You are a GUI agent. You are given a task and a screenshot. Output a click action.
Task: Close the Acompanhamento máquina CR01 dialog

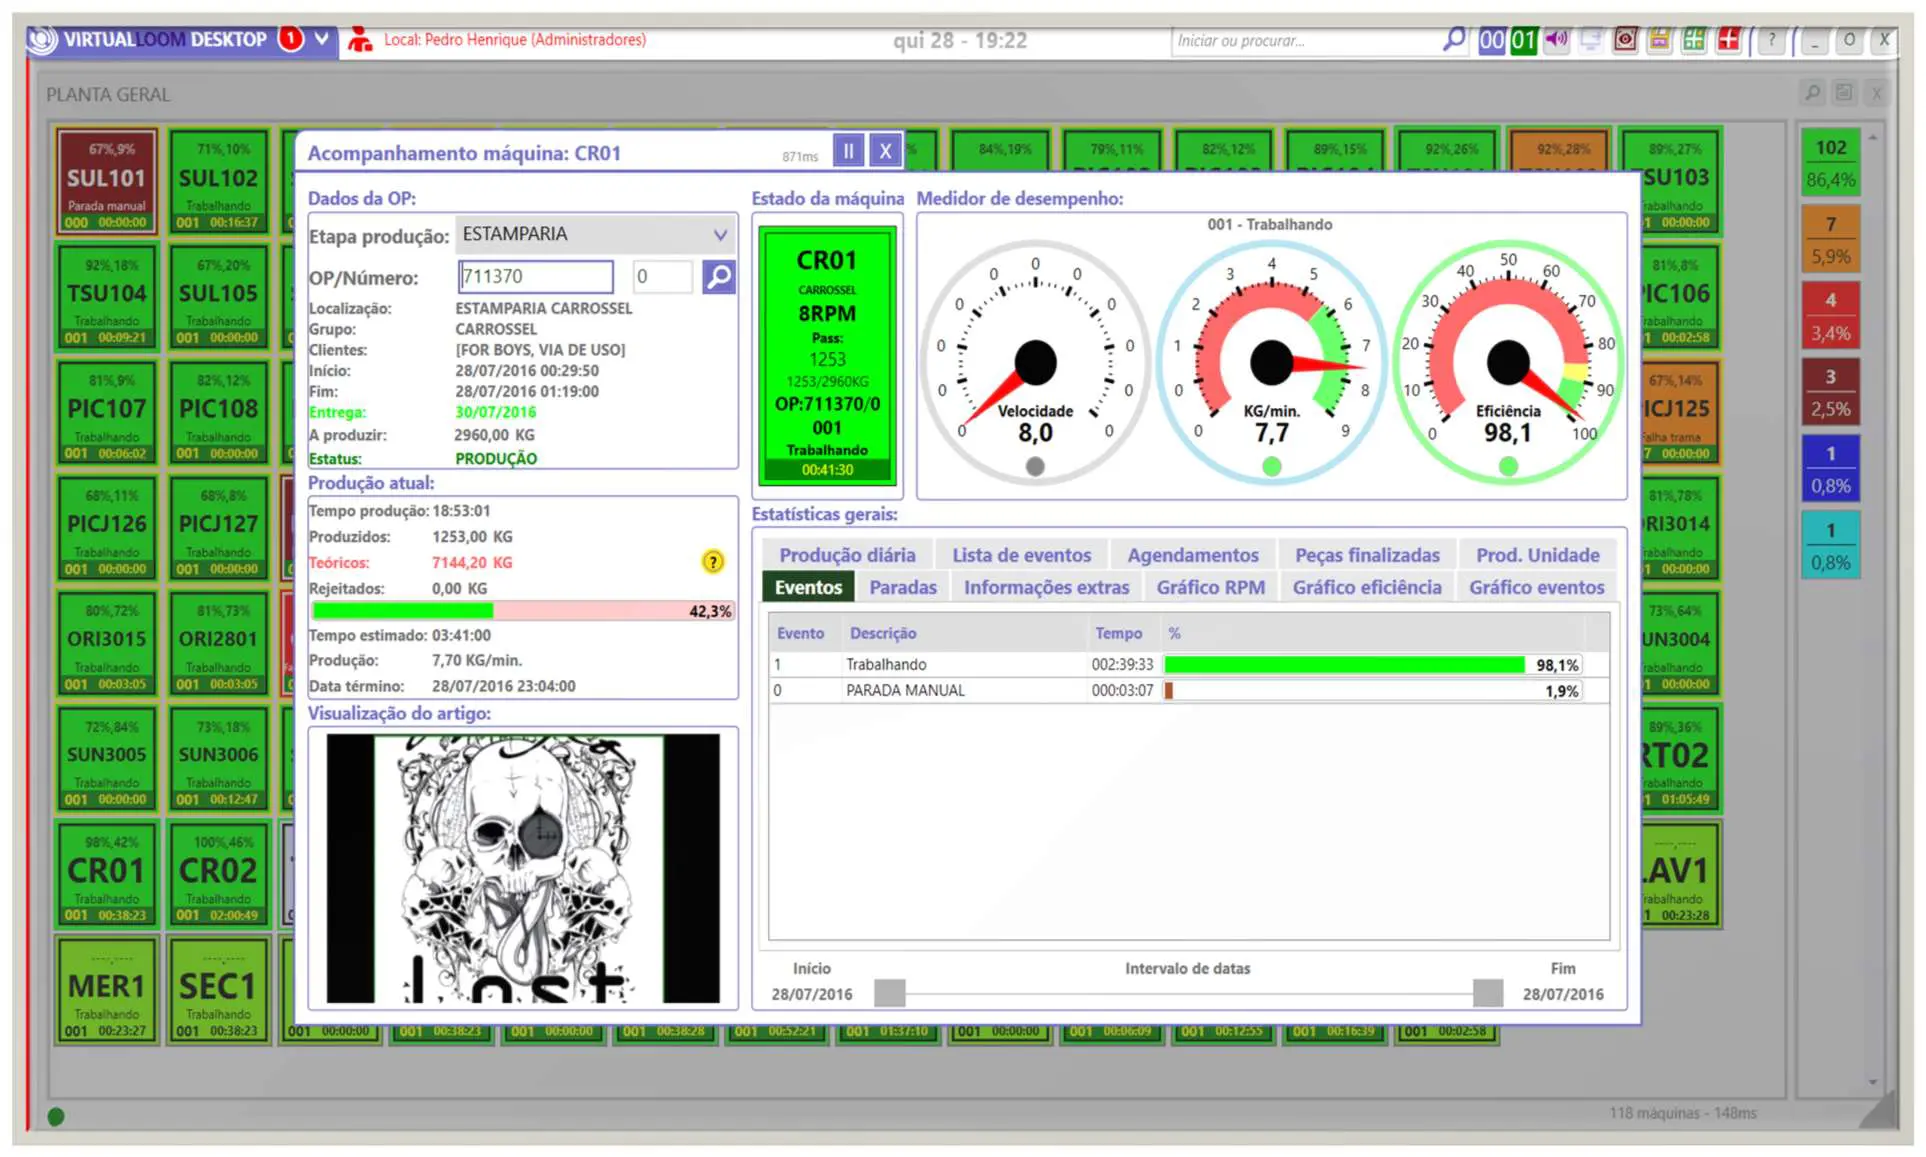pyautogui.click(x=885, y=151)
